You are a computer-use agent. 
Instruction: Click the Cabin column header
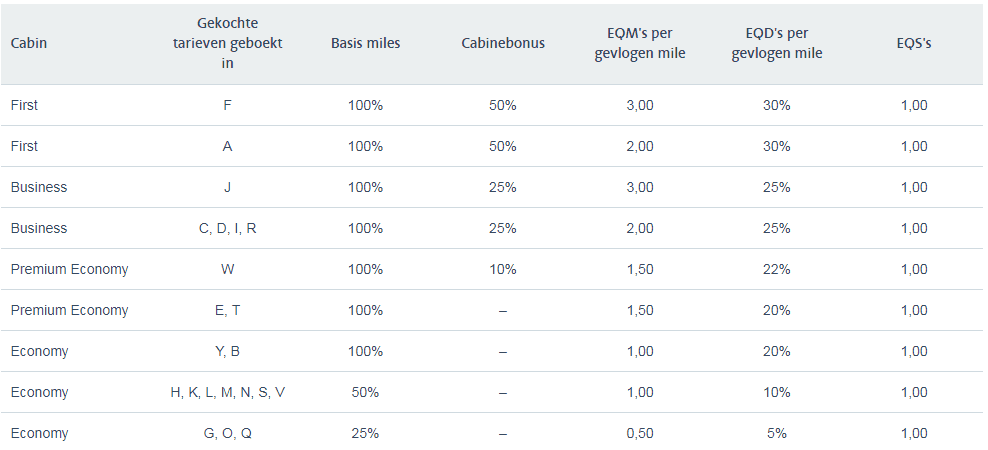pos(29,44)
